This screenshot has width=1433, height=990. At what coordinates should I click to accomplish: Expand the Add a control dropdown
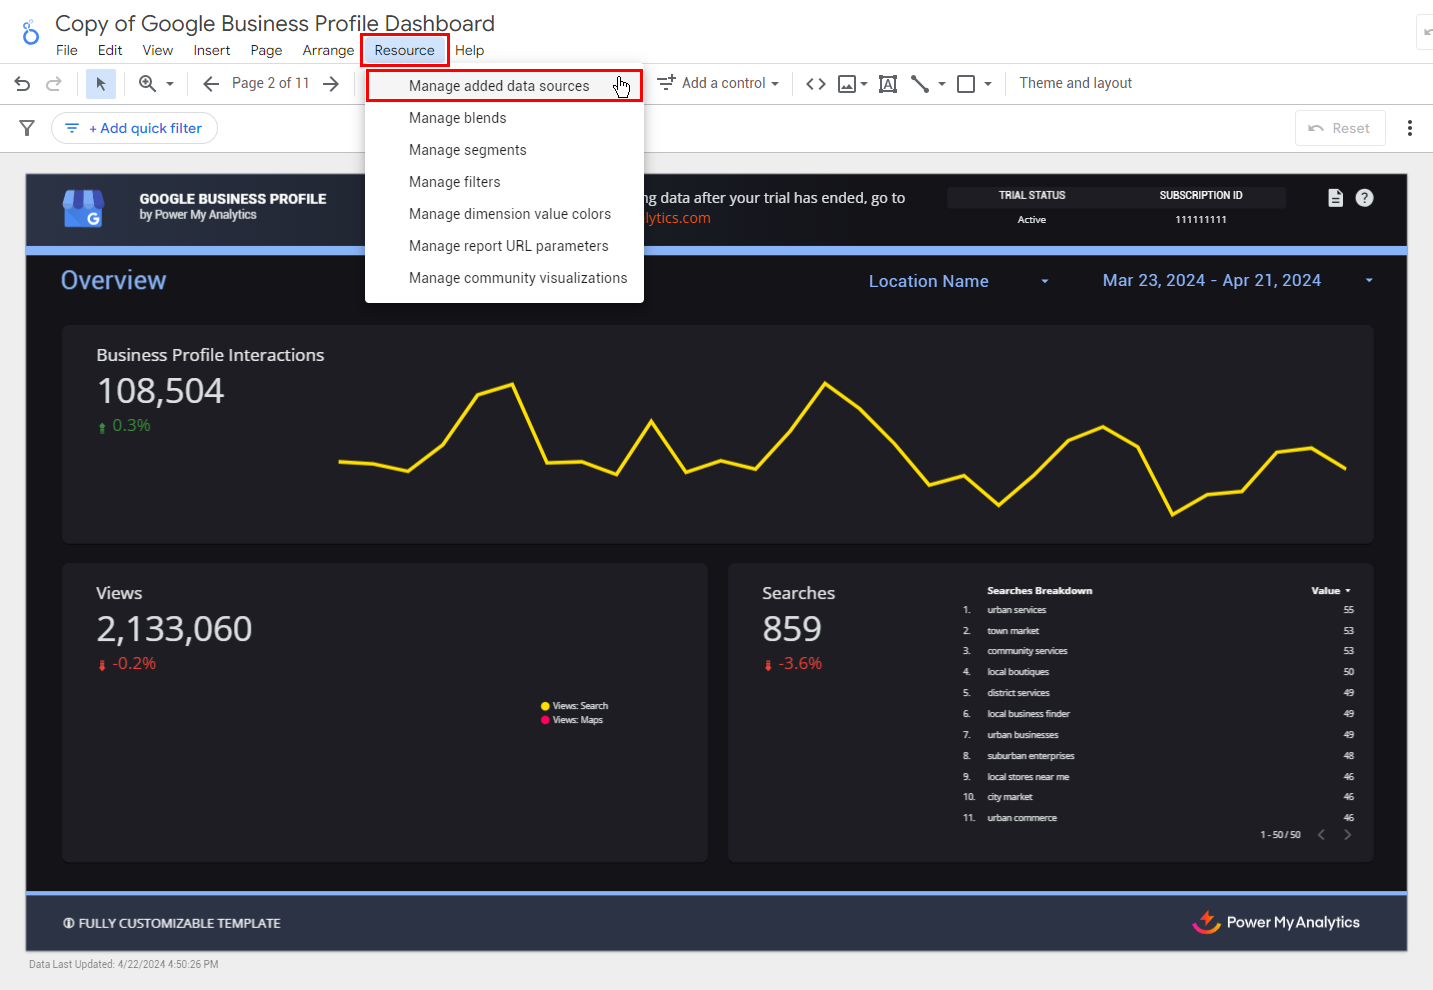718,84
